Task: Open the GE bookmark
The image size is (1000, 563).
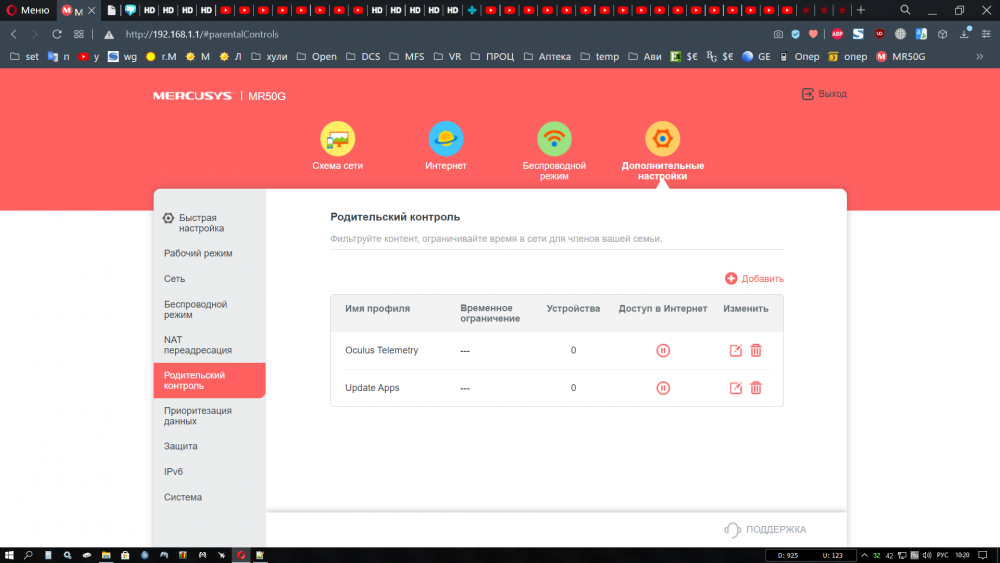Action: (x=756, y=57)
